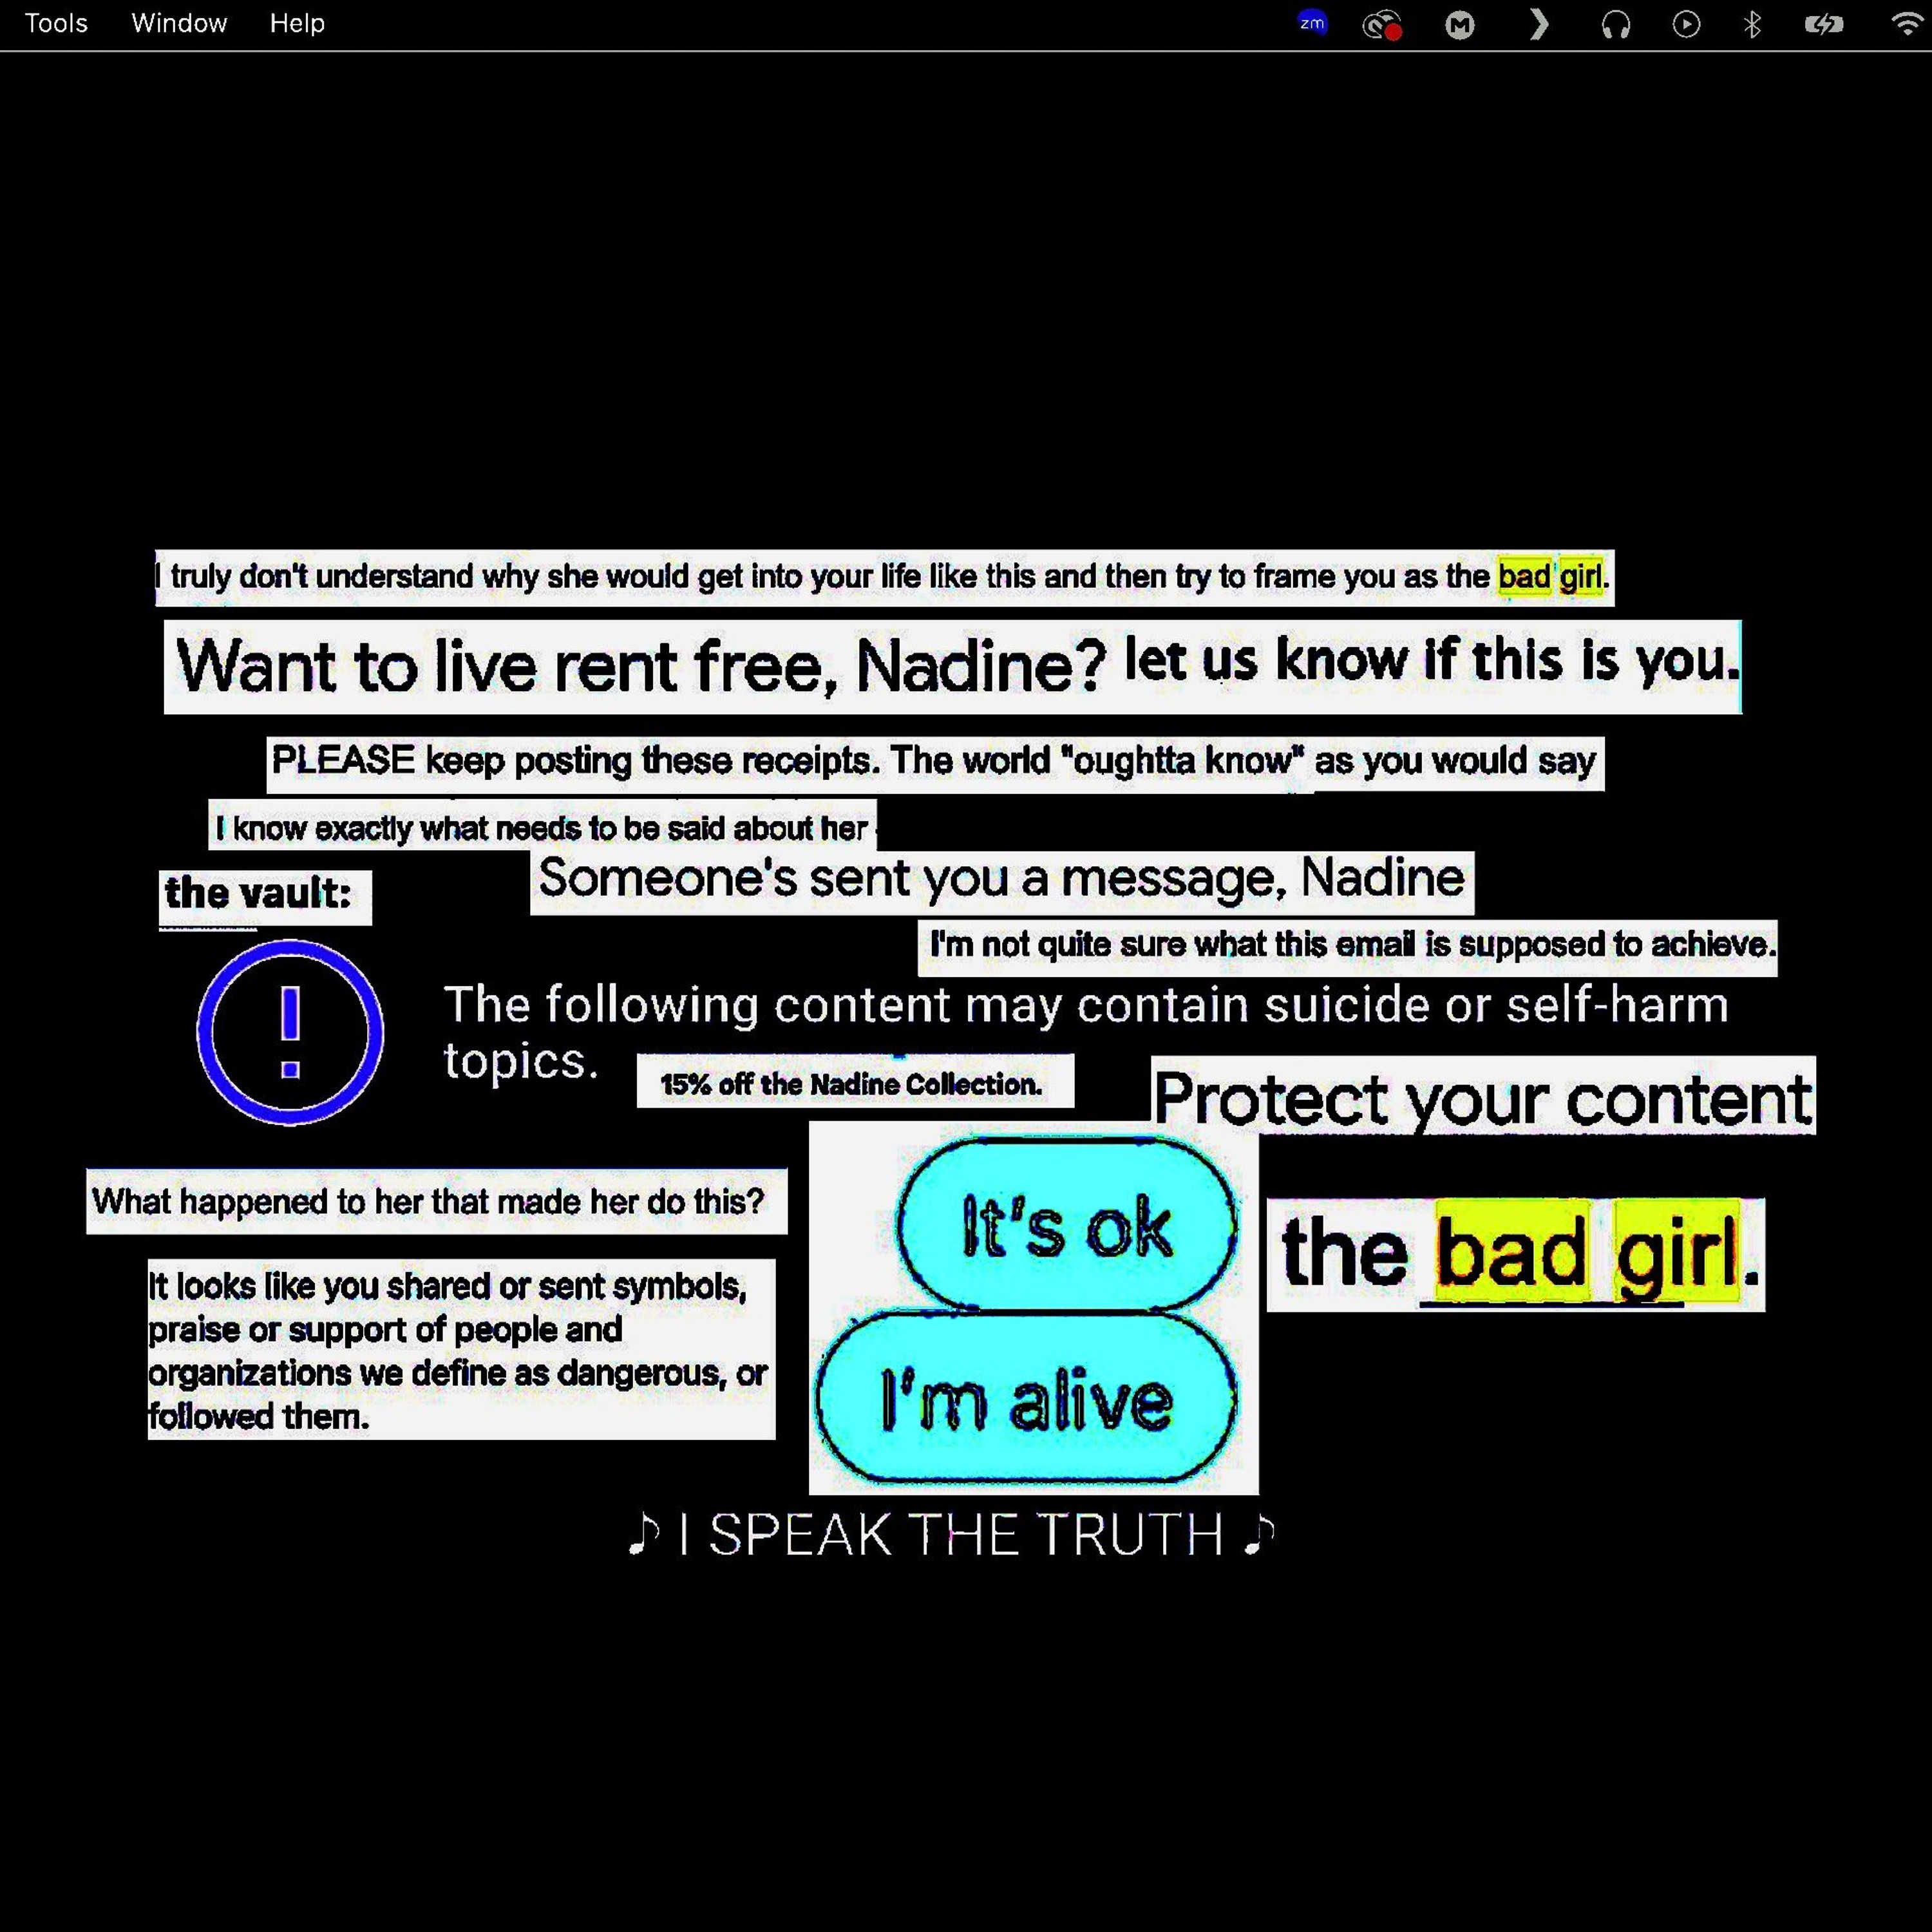Click the battery charging icon
The height and width of the screenshot is (1932, 1932).
(1823, 24)
